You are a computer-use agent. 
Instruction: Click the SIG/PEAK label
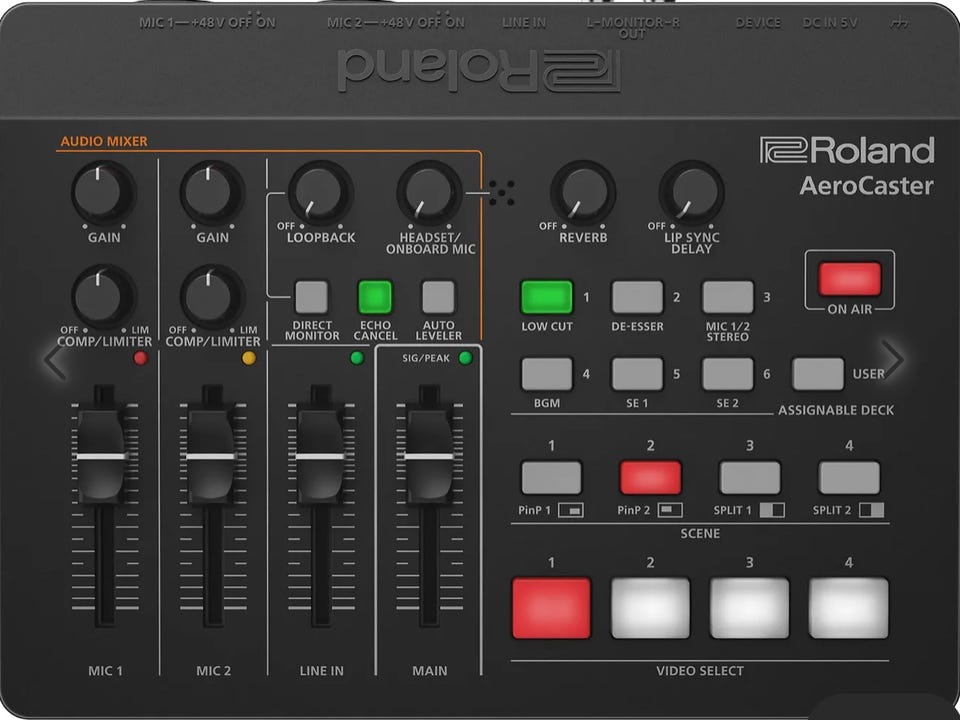pyautogui.click(x=426, y=358)
